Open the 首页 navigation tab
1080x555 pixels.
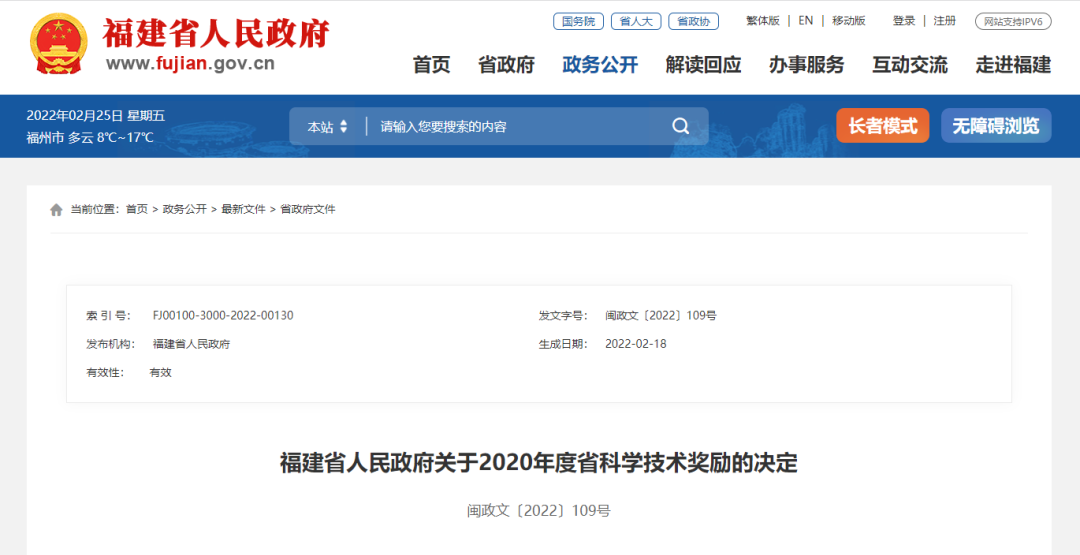pyautogui.click(x=431, y=65)
